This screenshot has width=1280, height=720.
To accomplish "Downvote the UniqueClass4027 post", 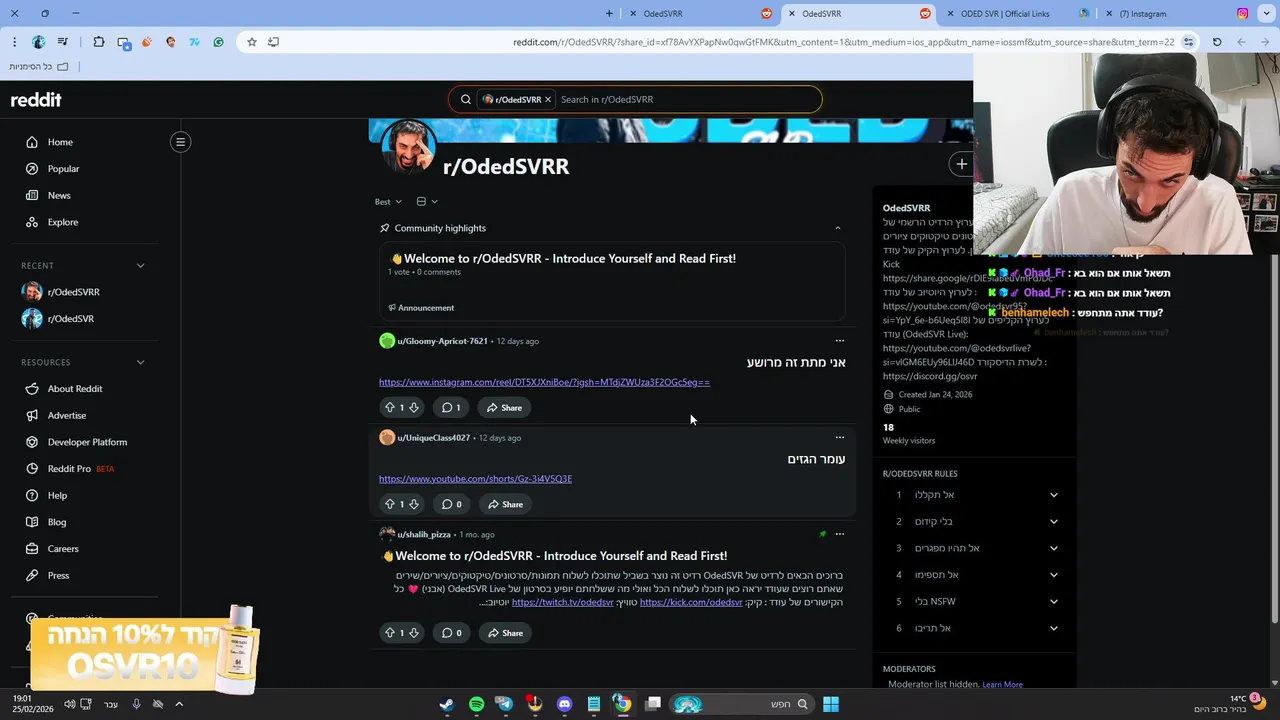I will point(413,504).
